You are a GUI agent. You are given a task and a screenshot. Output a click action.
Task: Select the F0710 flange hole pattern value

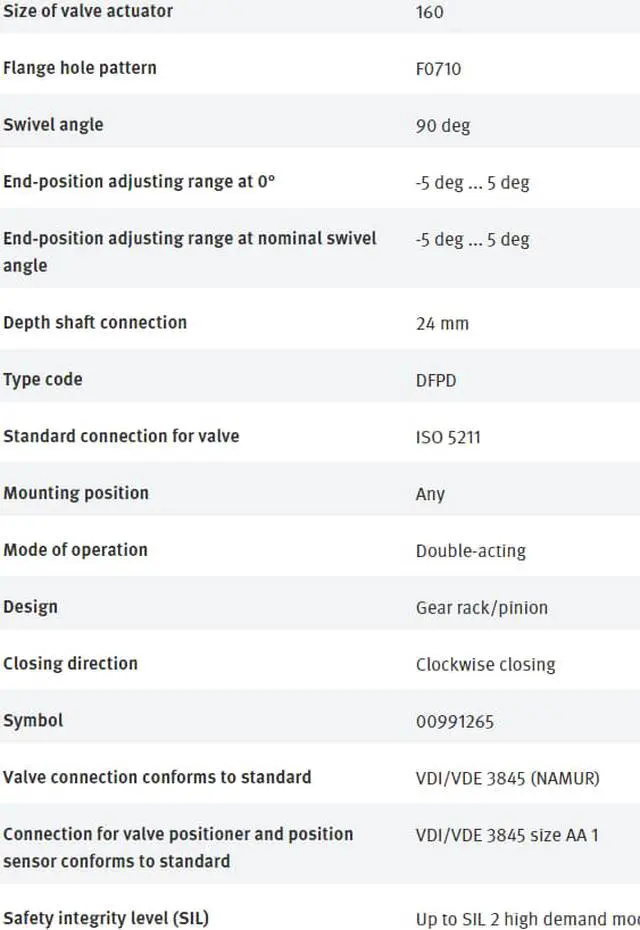(x=438, y=69)
